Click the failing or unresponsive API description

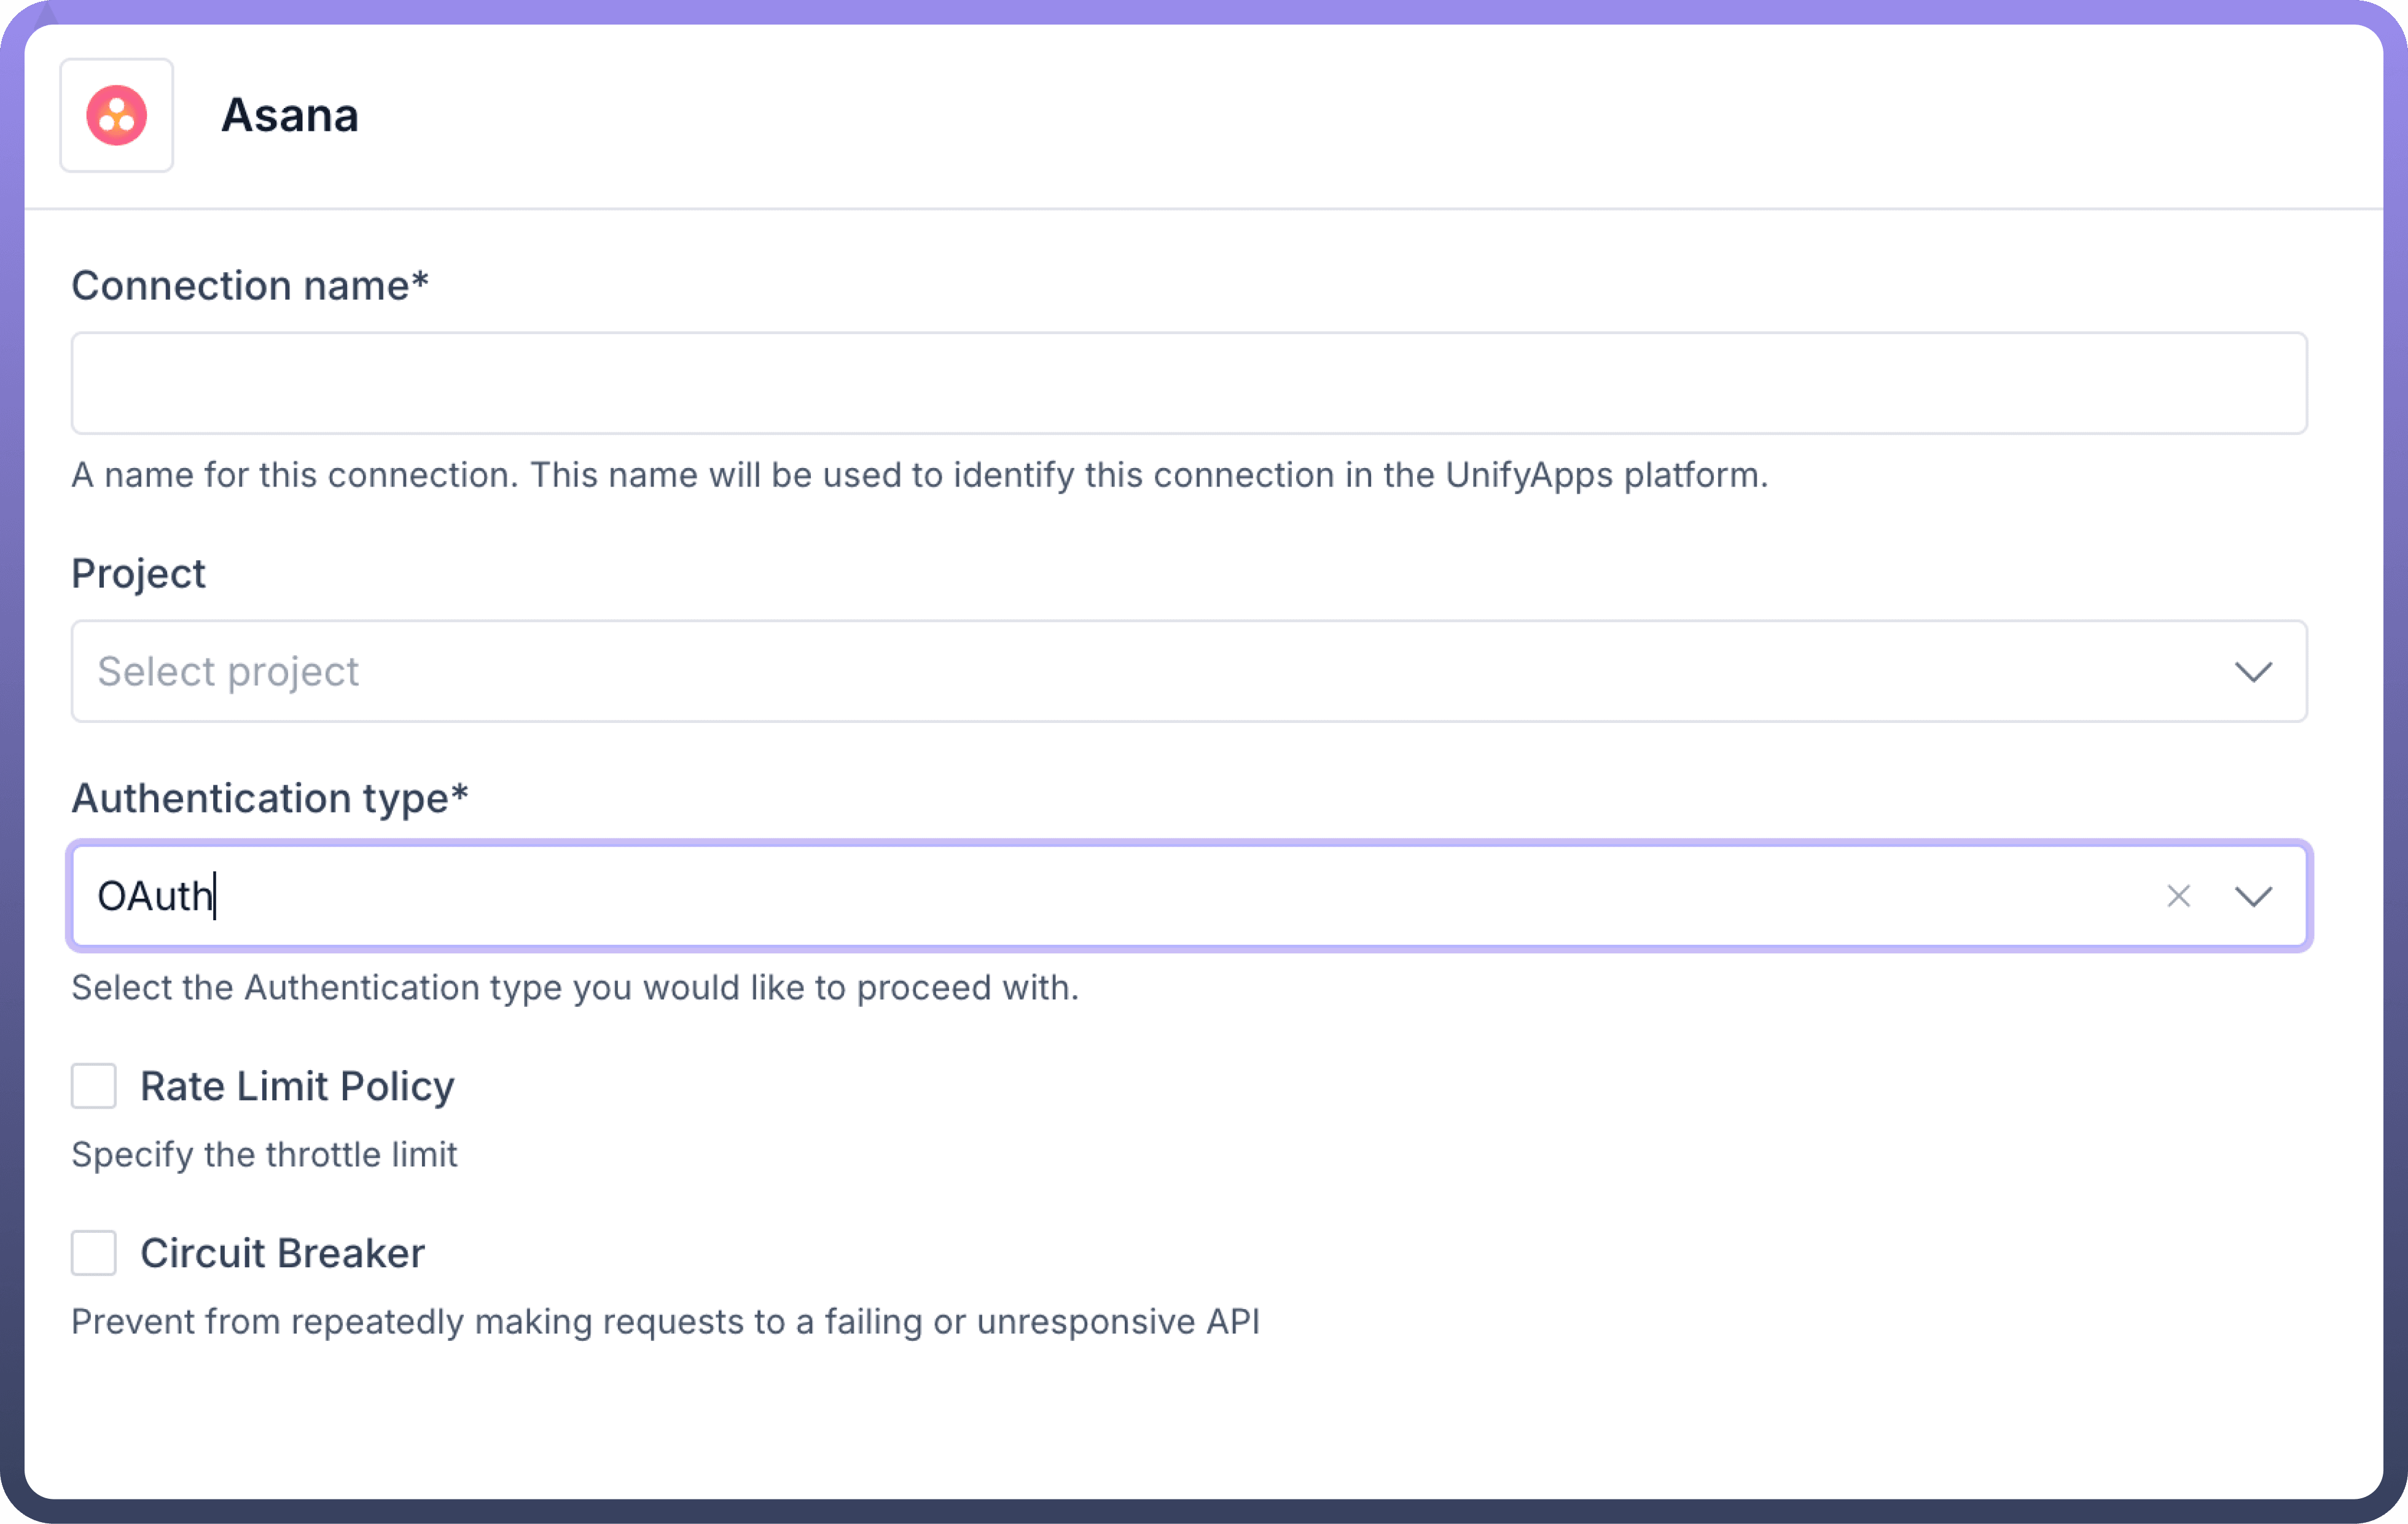(x=665, y=1321)
